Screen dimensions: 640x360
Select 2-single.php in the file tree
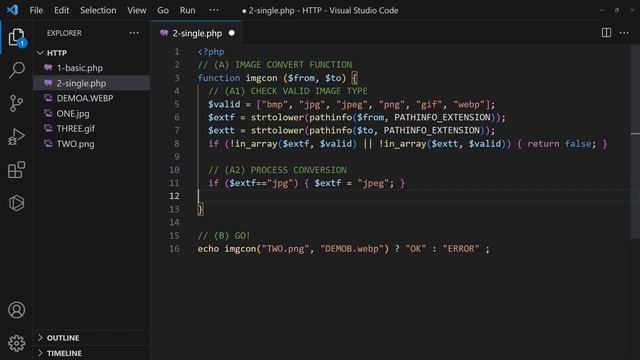click(x=81, y=83)
